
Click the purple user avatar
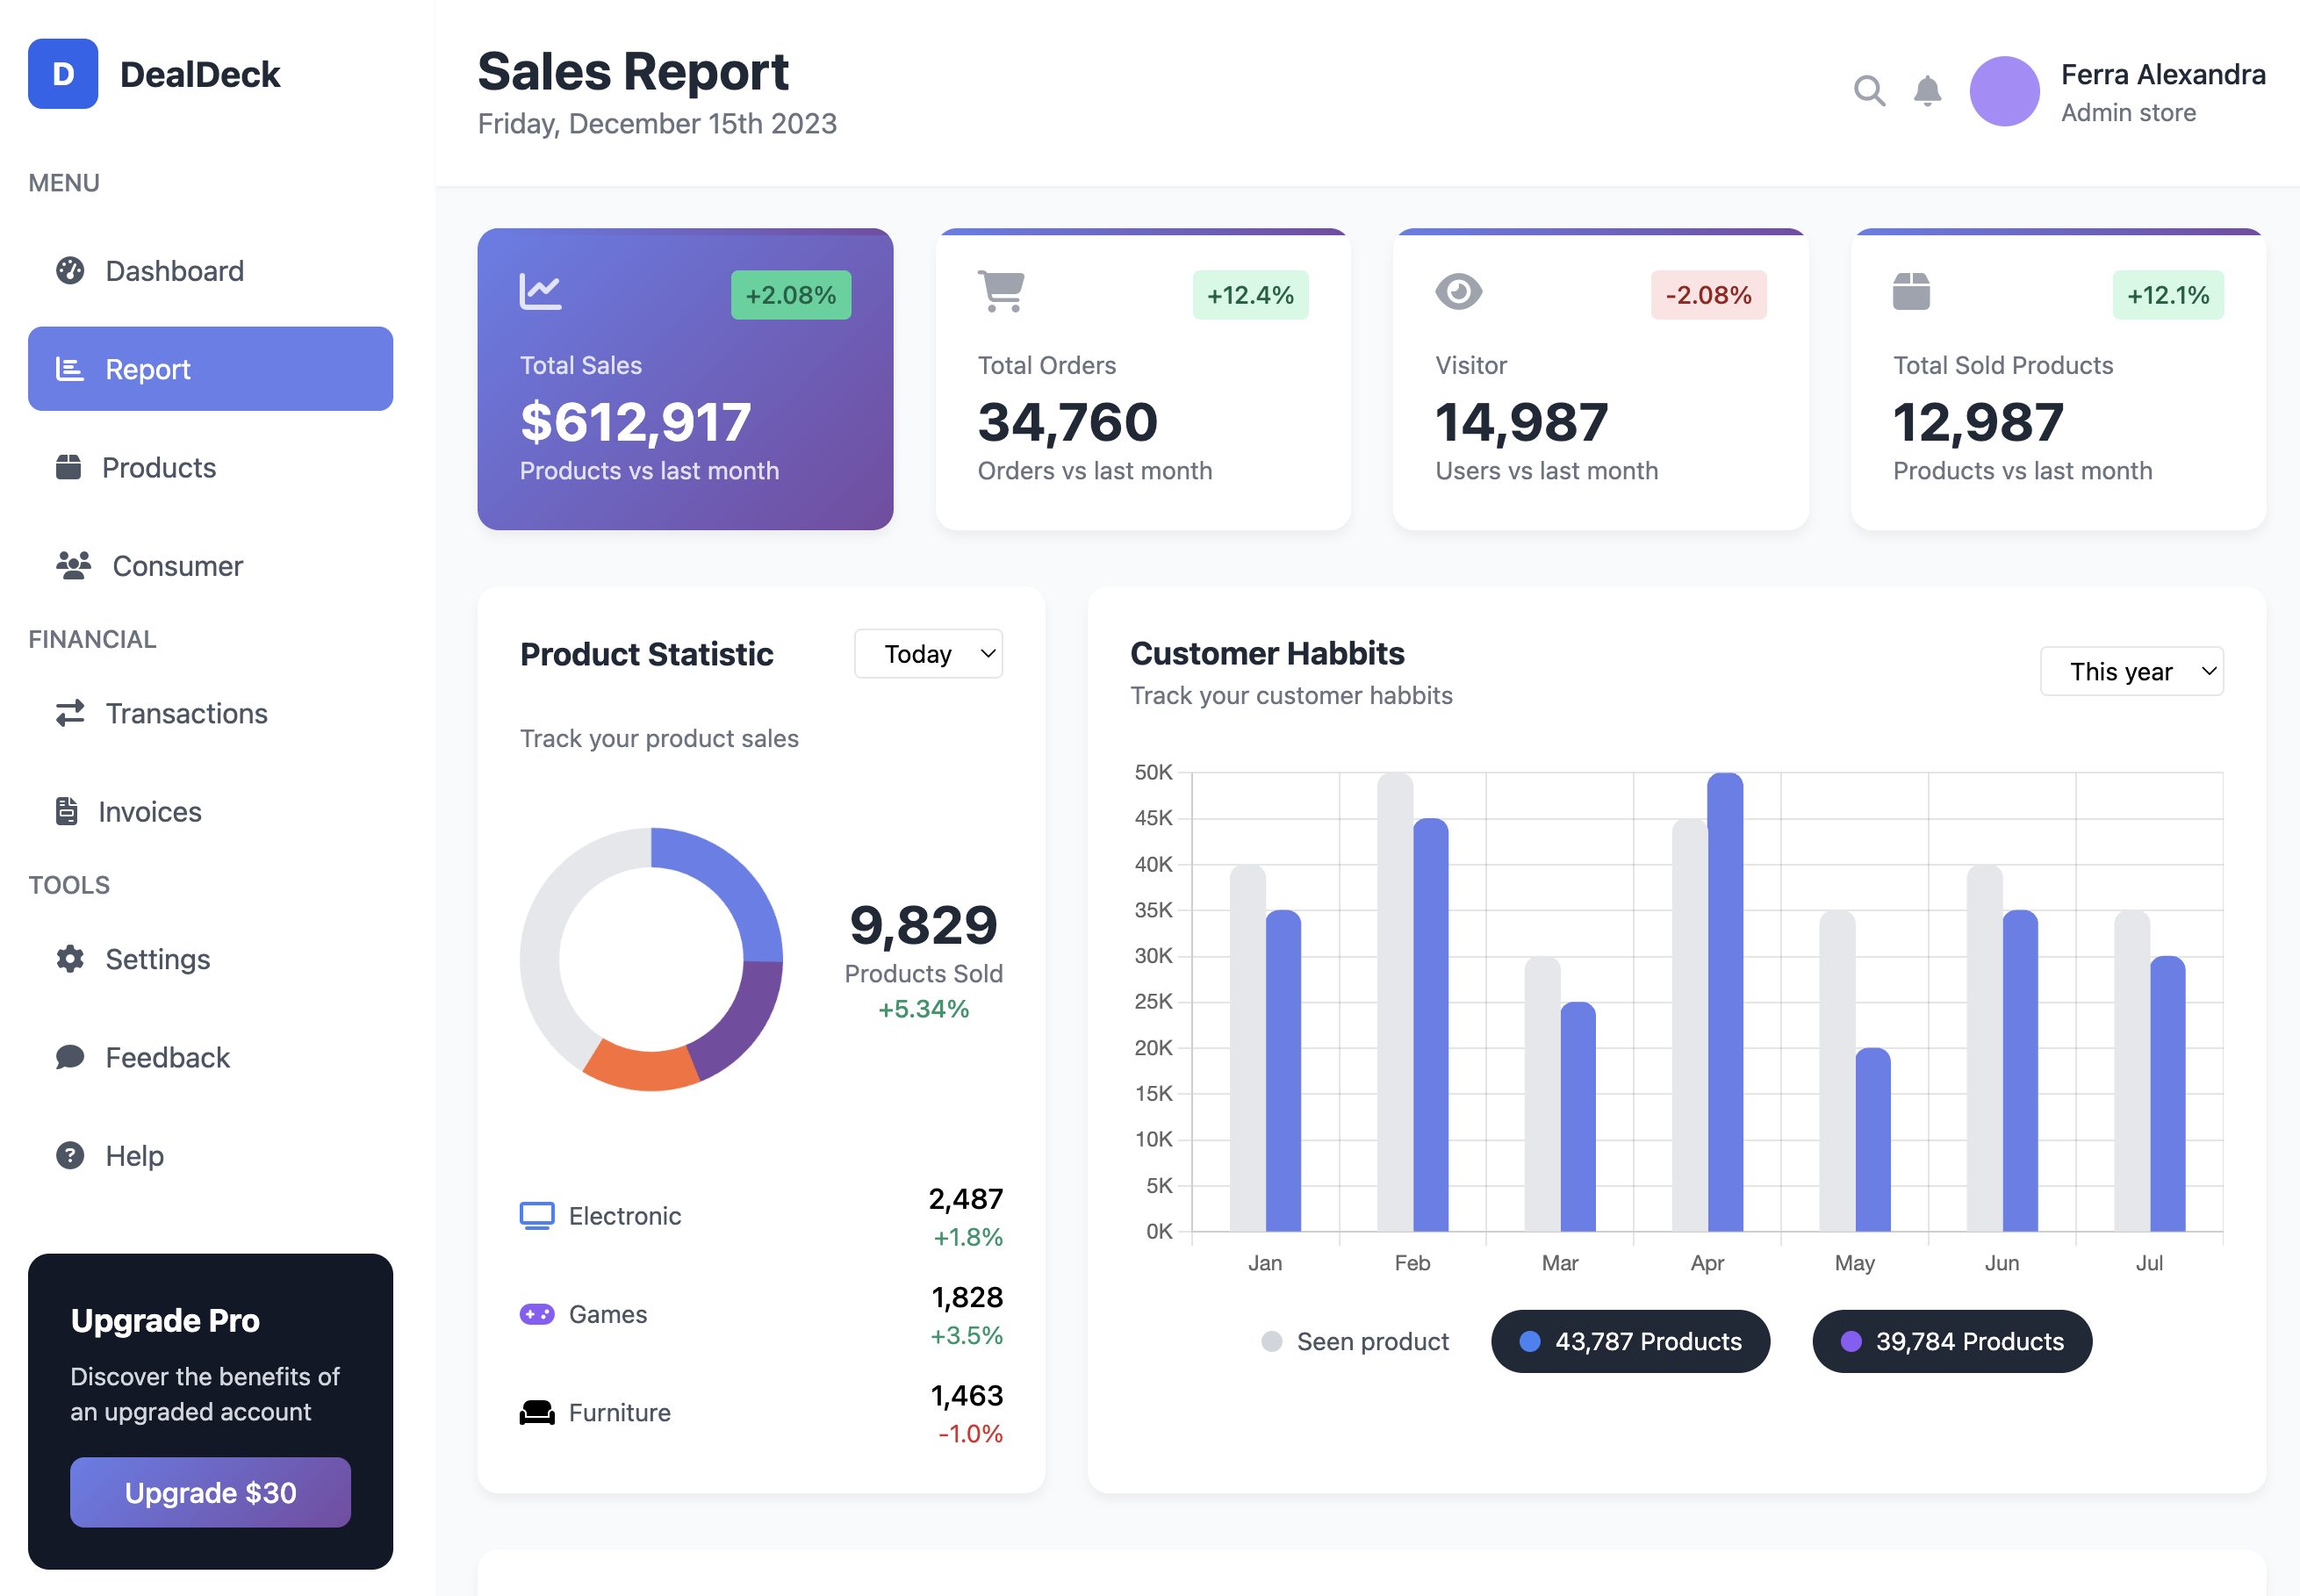(x=2004, y=91)
